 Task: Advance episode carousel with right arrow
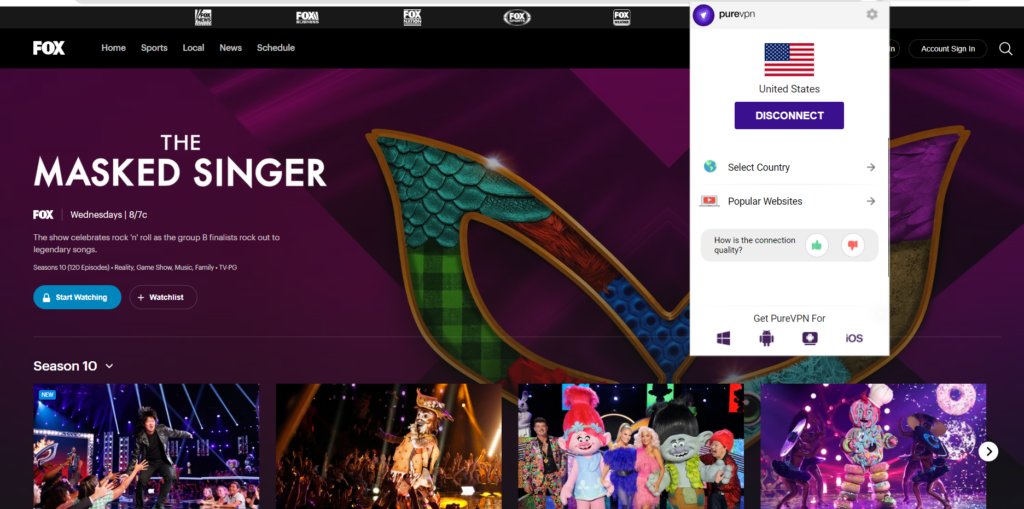988,451
